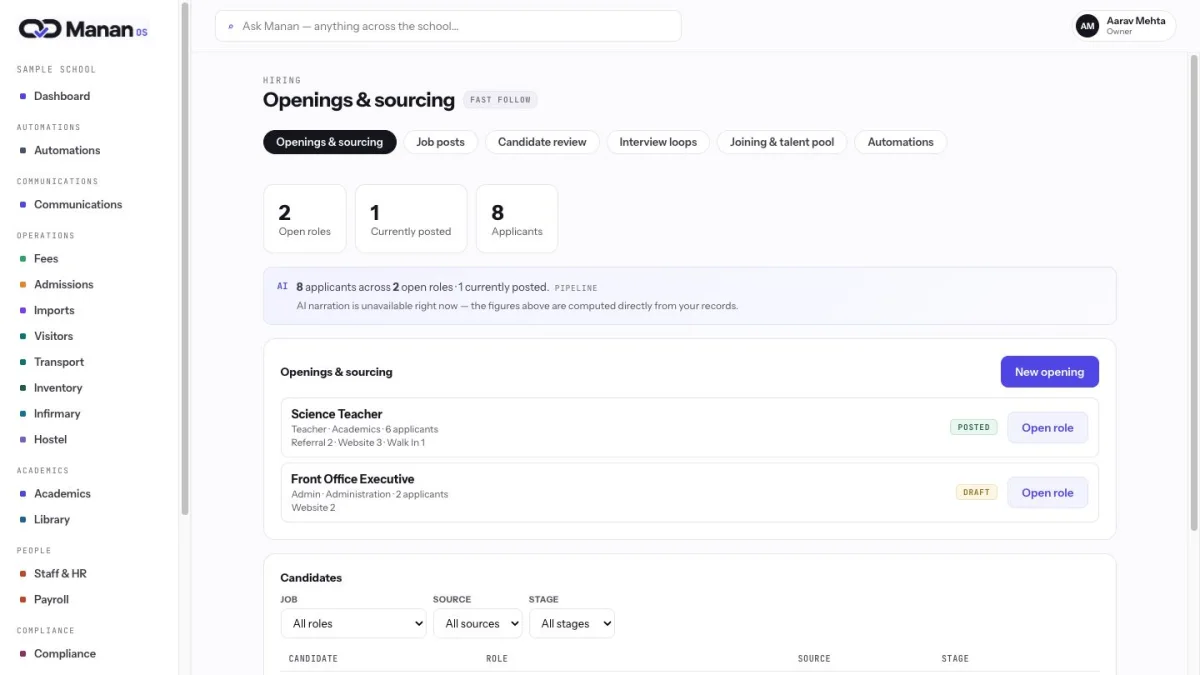Click the Front Office Executive title
The height and width of the screenshot is (675, 1200).
[353, 479]
